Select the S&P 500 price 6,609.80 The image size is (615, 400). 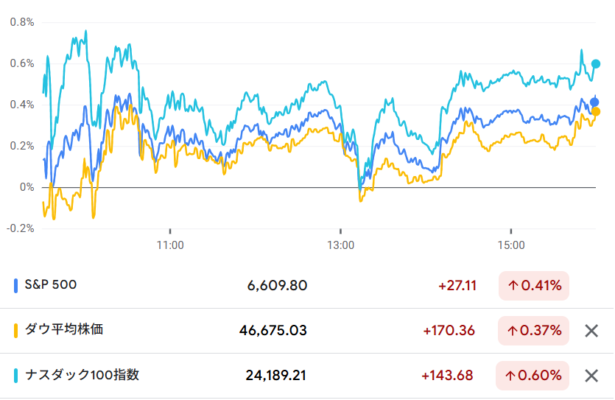[277, 286]
